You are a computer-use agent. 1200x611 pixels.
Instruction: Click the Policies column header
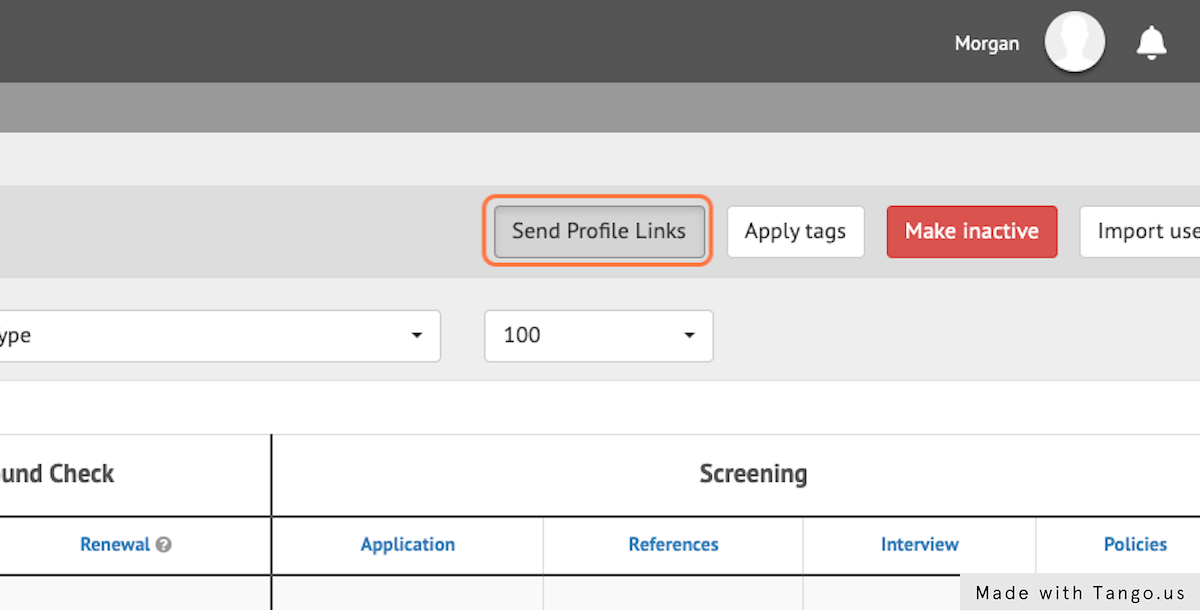[x=1135, y=544]
